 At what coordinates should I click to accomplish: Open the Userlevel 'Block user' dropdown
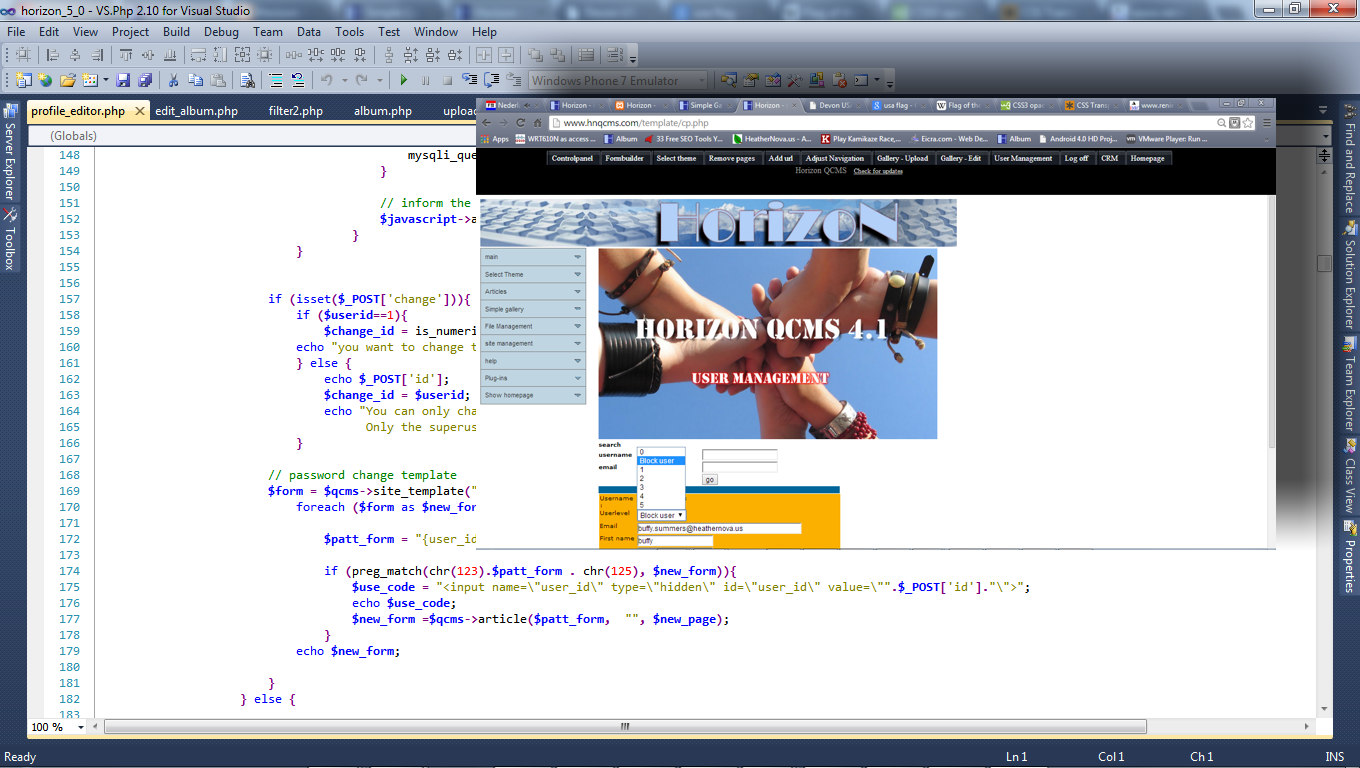(661, 515)
